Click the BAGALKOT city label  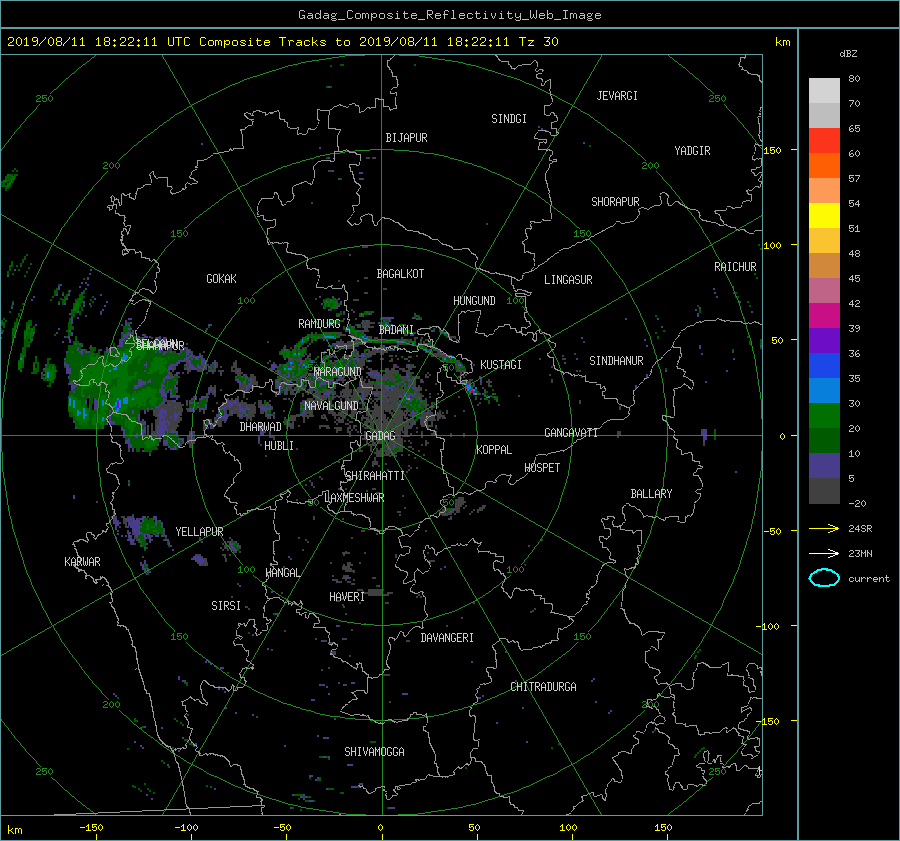click(x=400, y=274)
